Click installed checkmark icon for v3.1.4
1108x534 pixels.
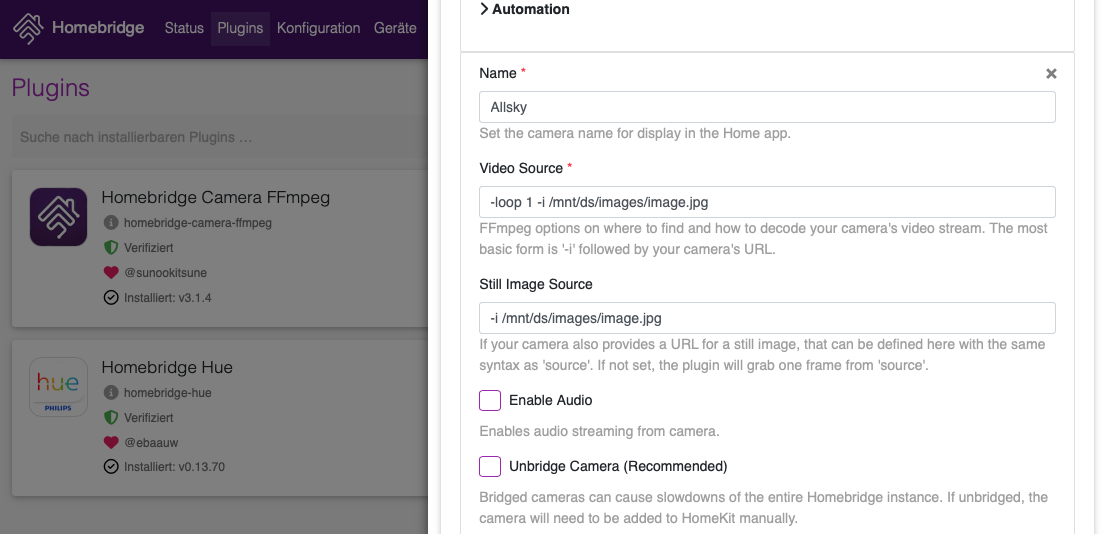tap(111, 297)
